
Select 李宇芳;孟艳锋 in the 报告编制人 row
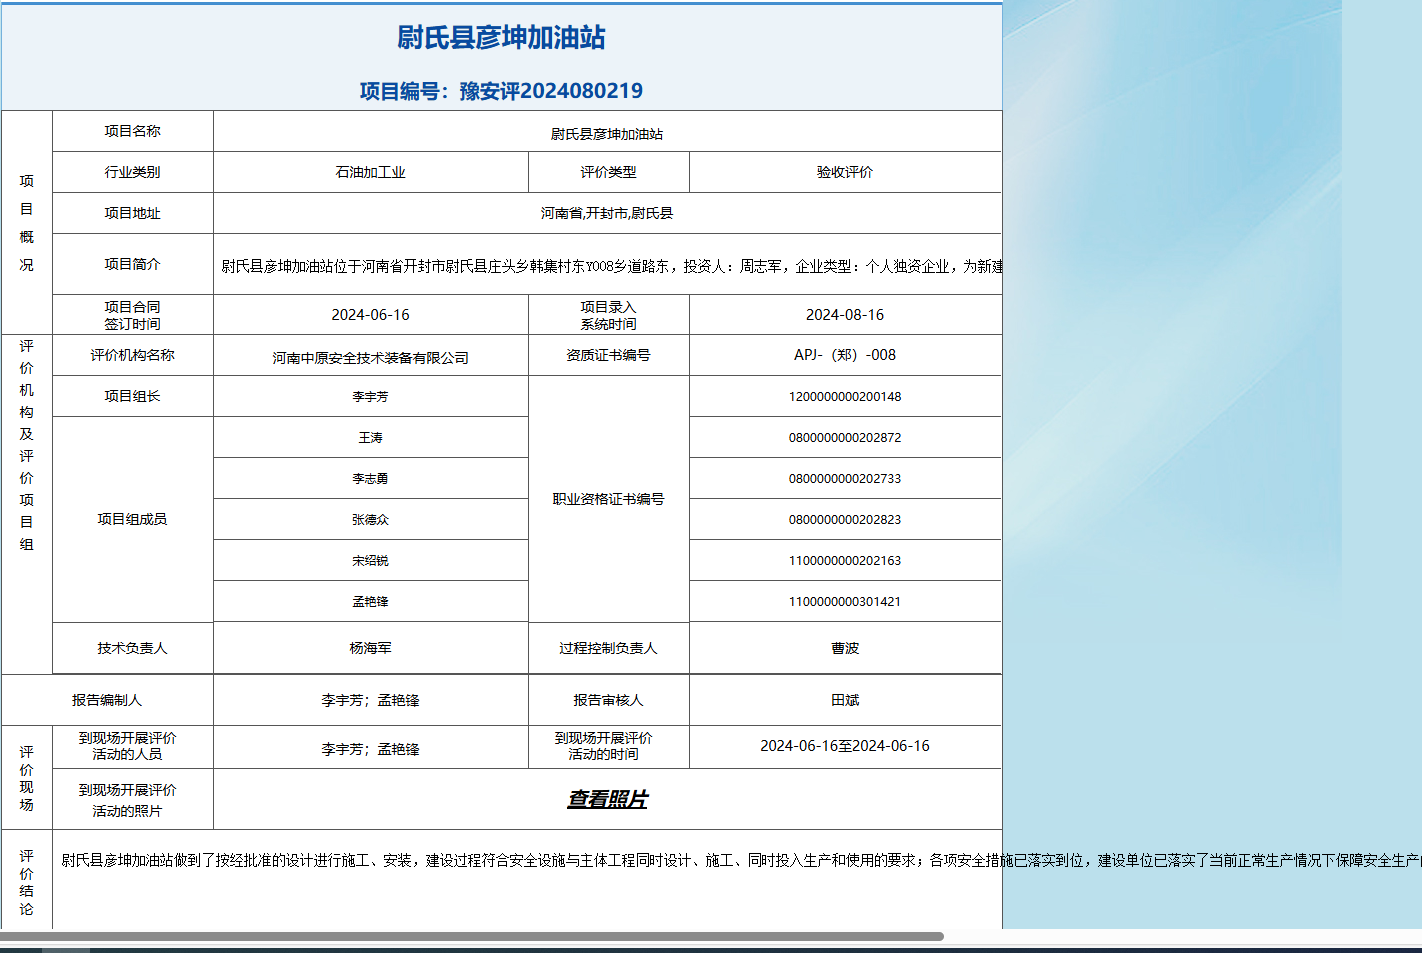tap(371, 700)
